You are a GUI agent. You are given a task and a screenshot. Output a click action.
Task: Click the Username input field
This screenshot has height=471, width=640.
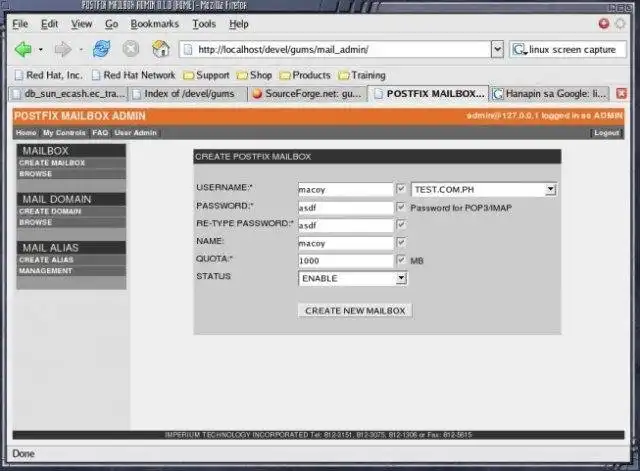pos(346,189)
